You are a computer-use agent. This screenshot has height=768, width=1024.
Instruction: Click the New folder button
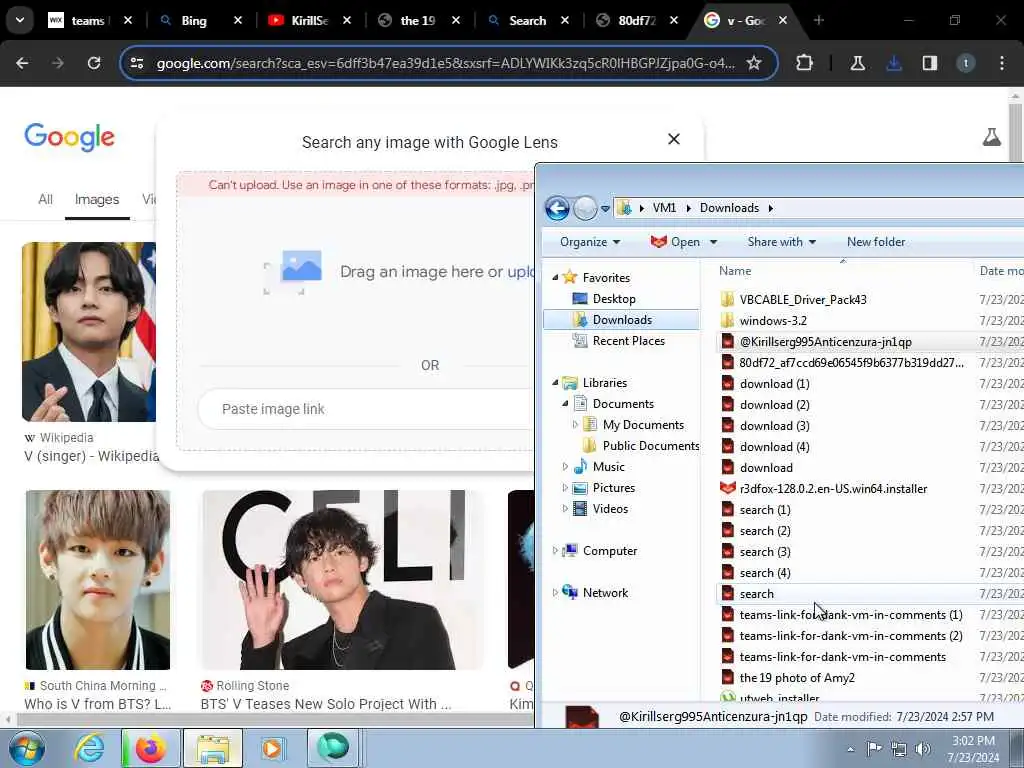(x=876, y=242)
